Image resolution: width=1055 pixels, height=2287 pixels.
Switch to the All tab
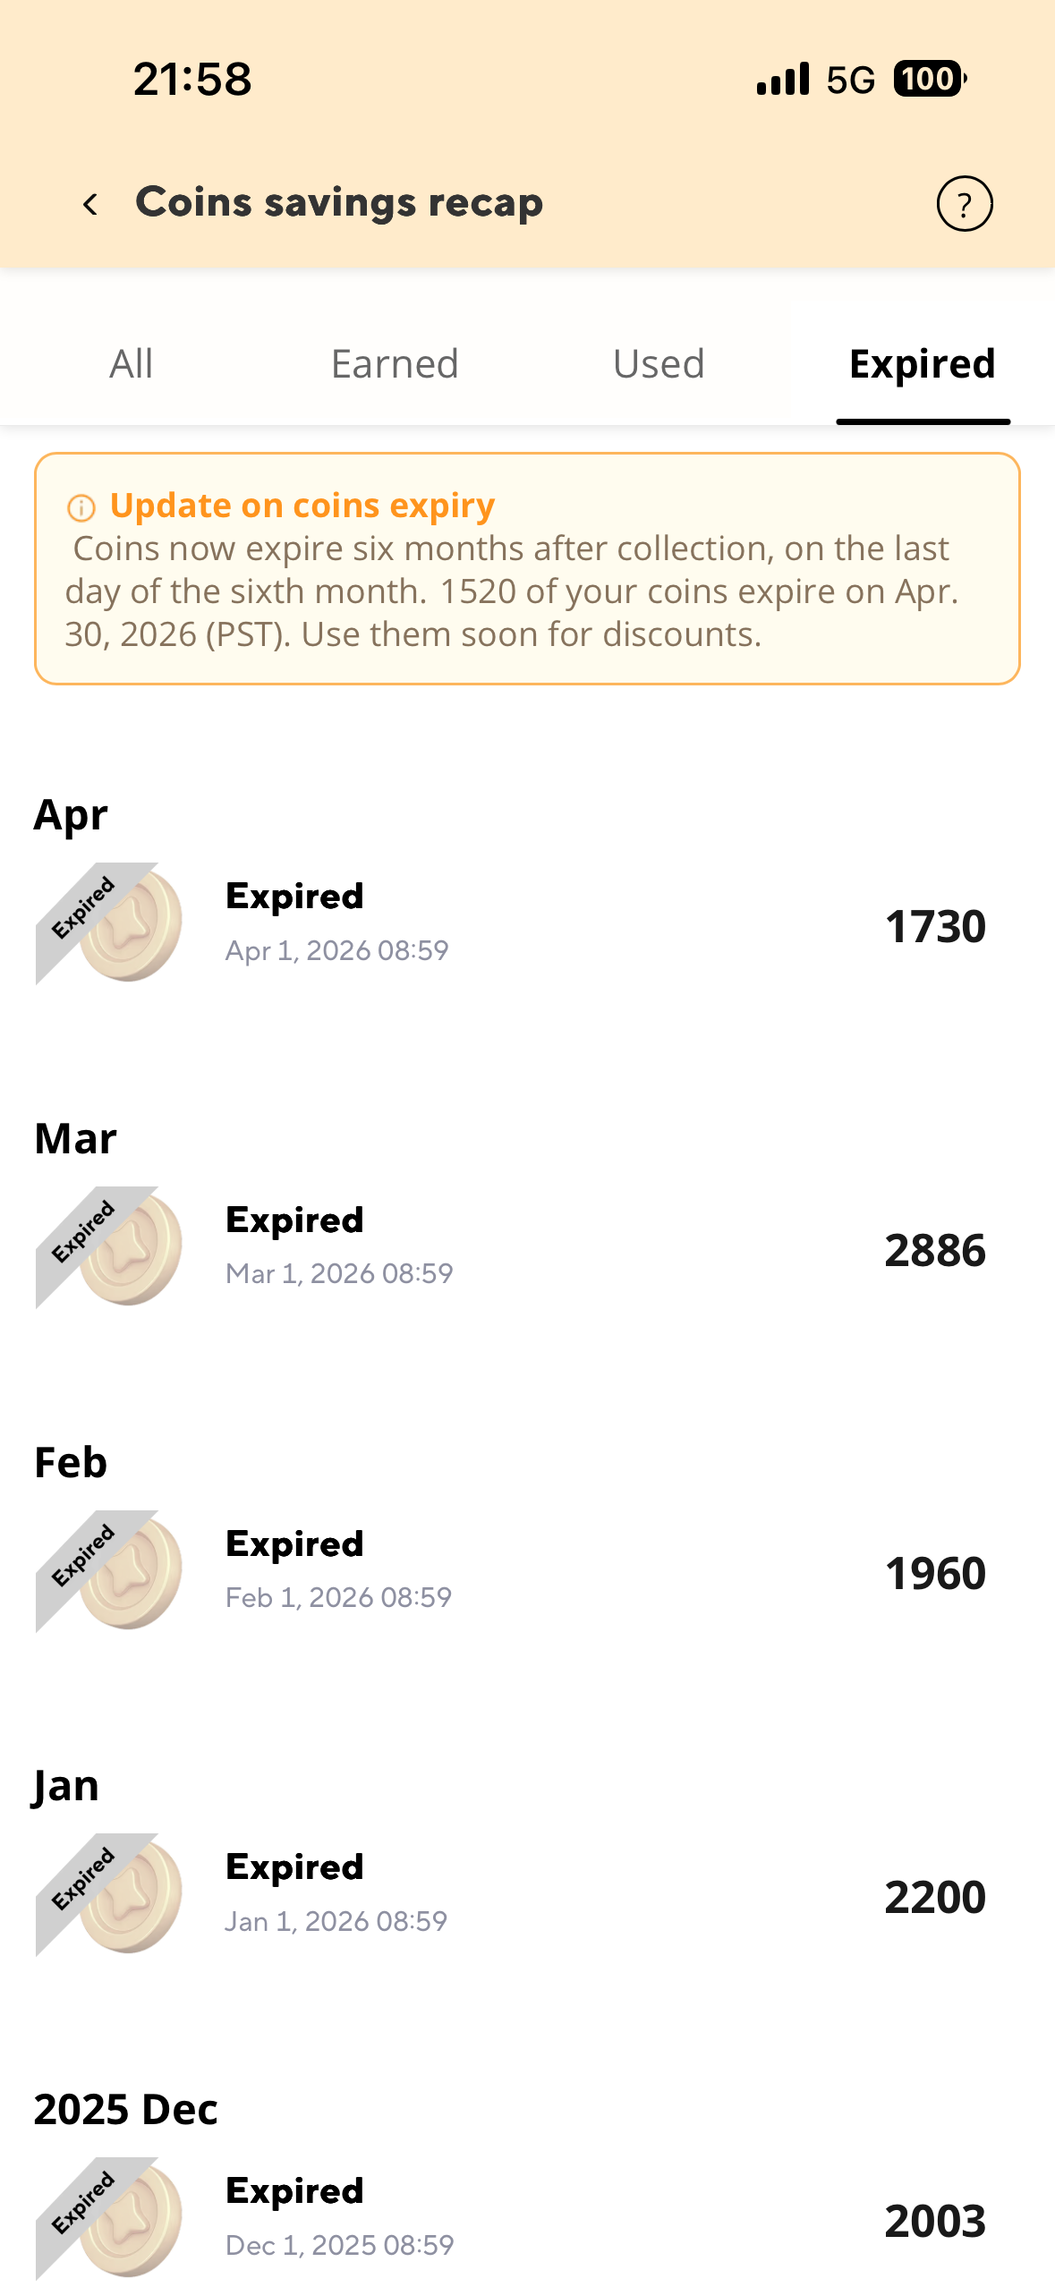[131, 364]
